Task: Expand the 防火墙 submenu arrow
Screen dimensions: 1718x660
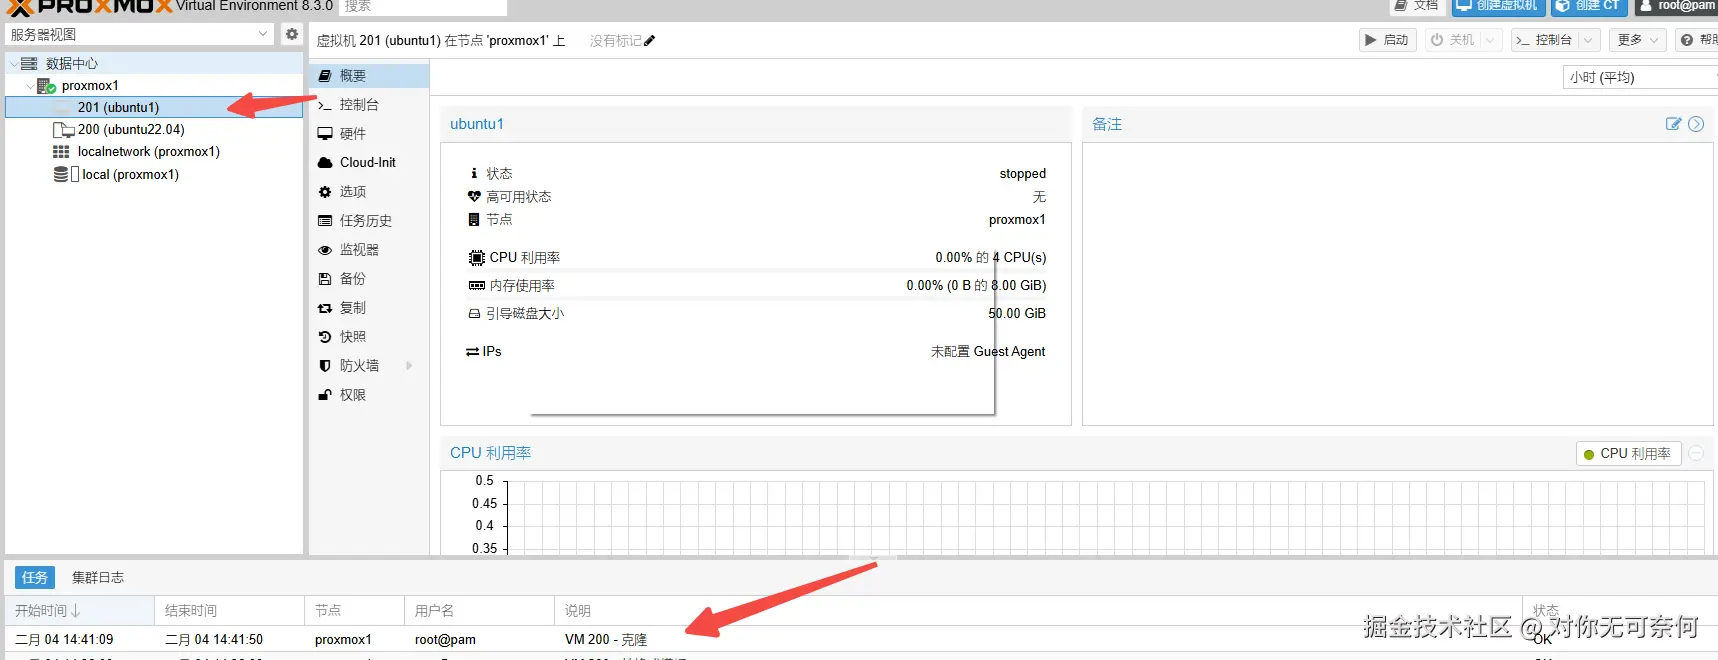Action: tap(409, 366)
